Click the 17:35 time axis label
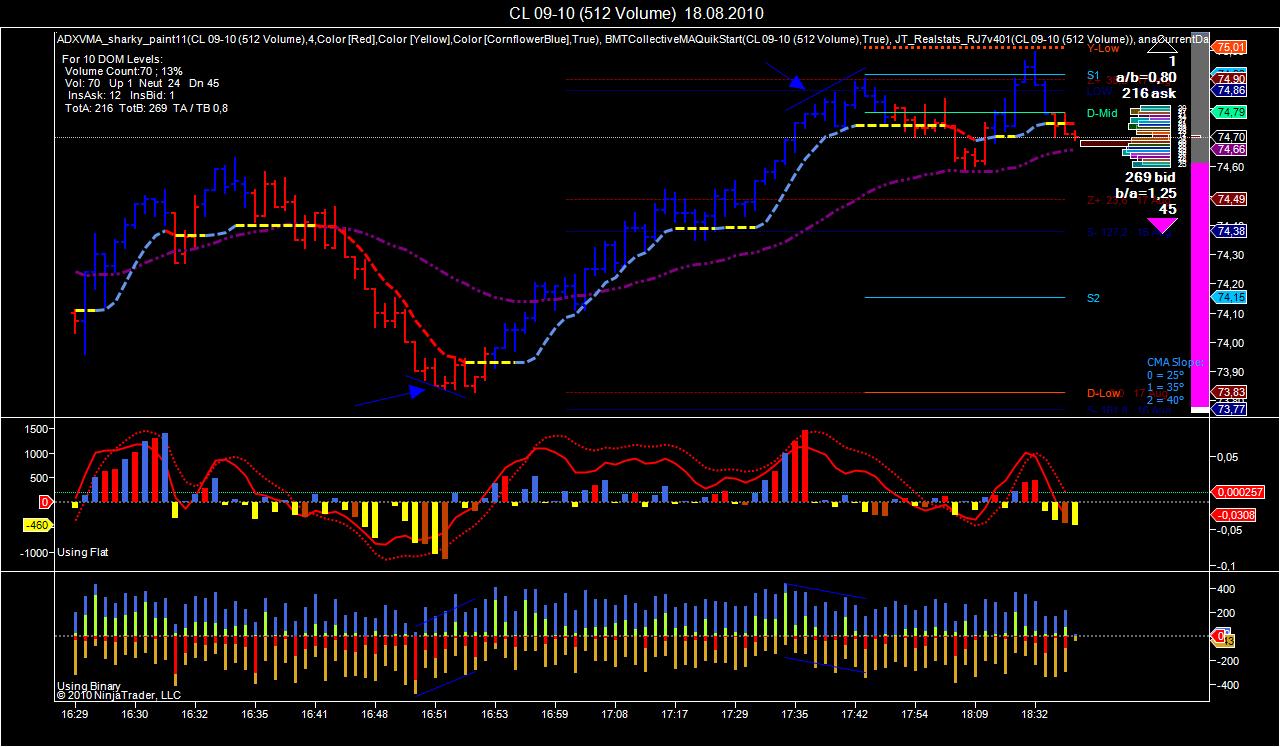 click(x=795, y=715)
